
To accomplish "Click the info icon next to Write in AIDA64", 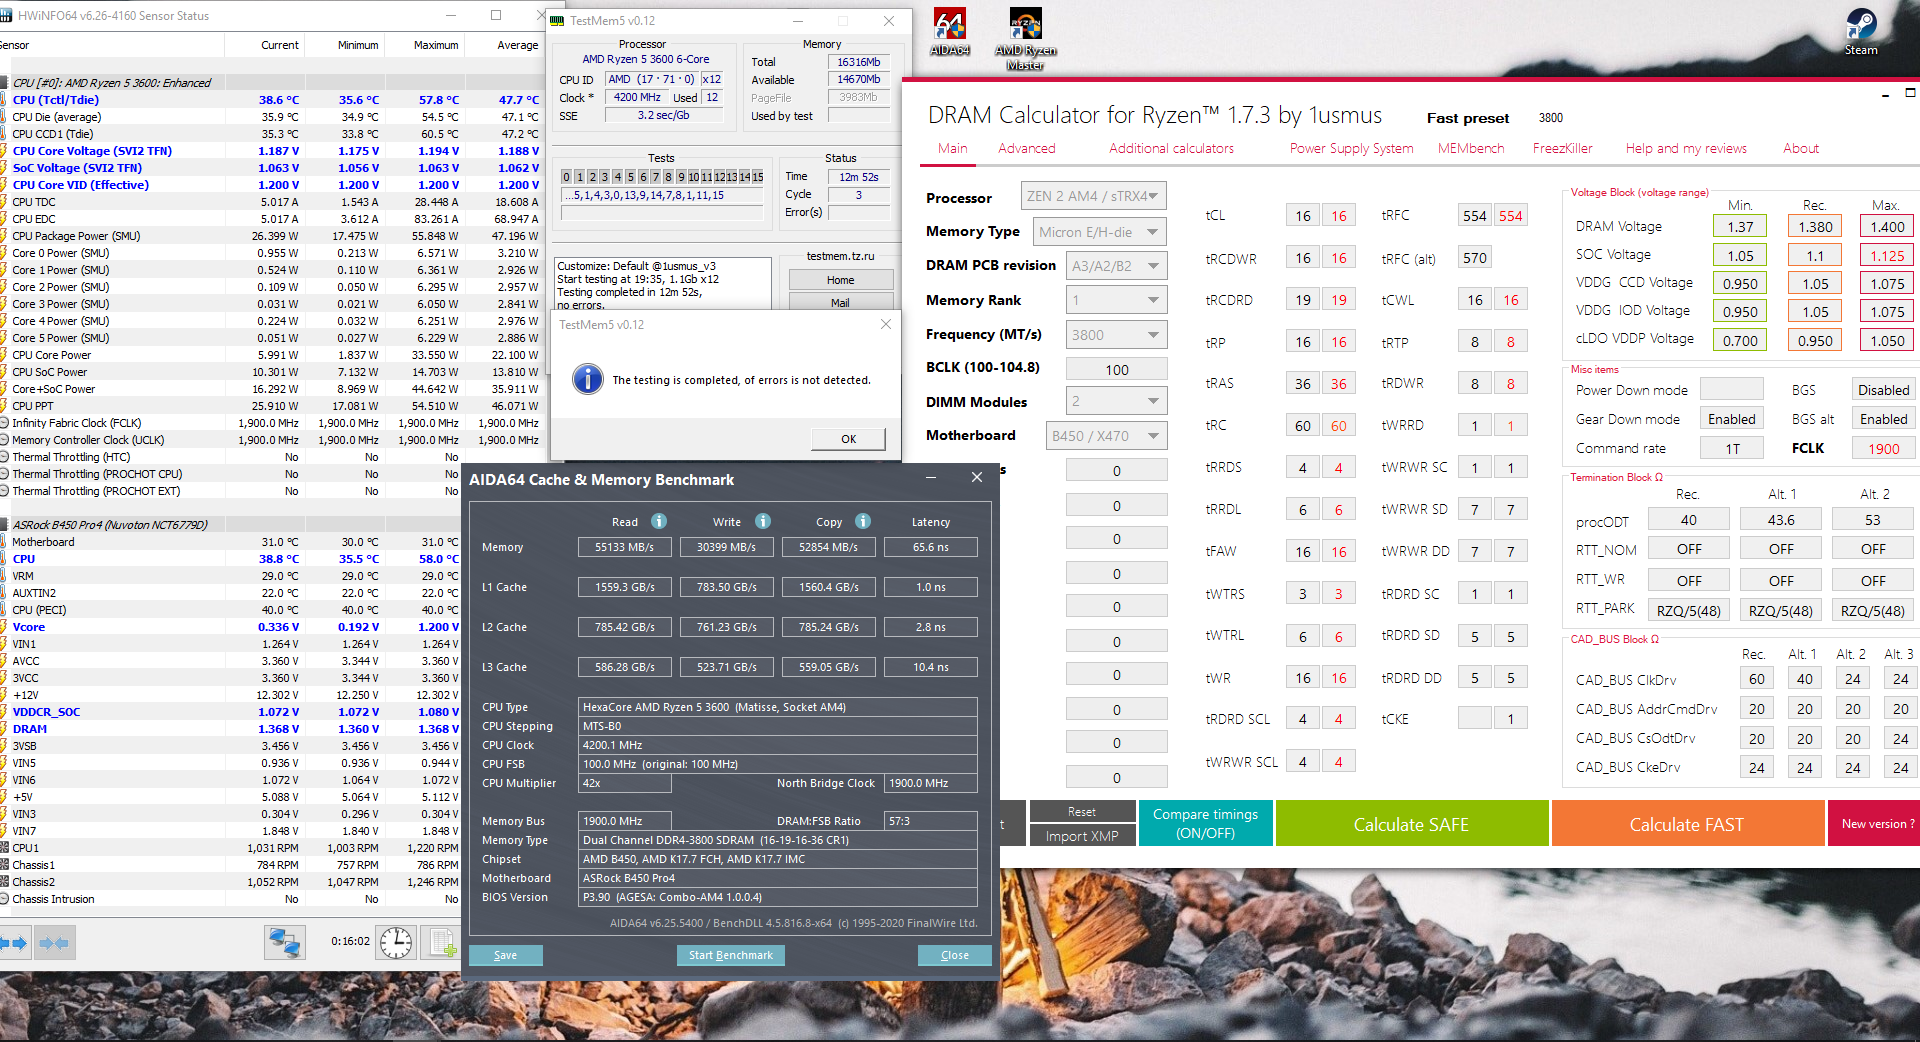I will pyautogui.click(x=763, y=521).
